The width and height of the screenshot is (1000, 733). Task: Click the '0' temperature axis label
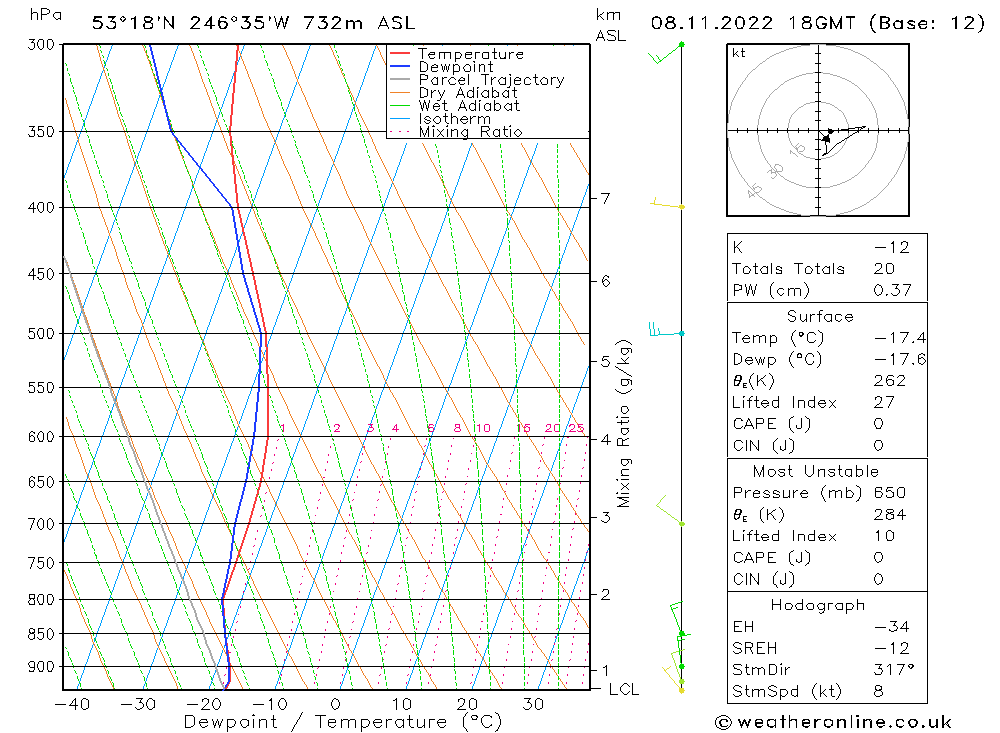[x=335, y=704]
